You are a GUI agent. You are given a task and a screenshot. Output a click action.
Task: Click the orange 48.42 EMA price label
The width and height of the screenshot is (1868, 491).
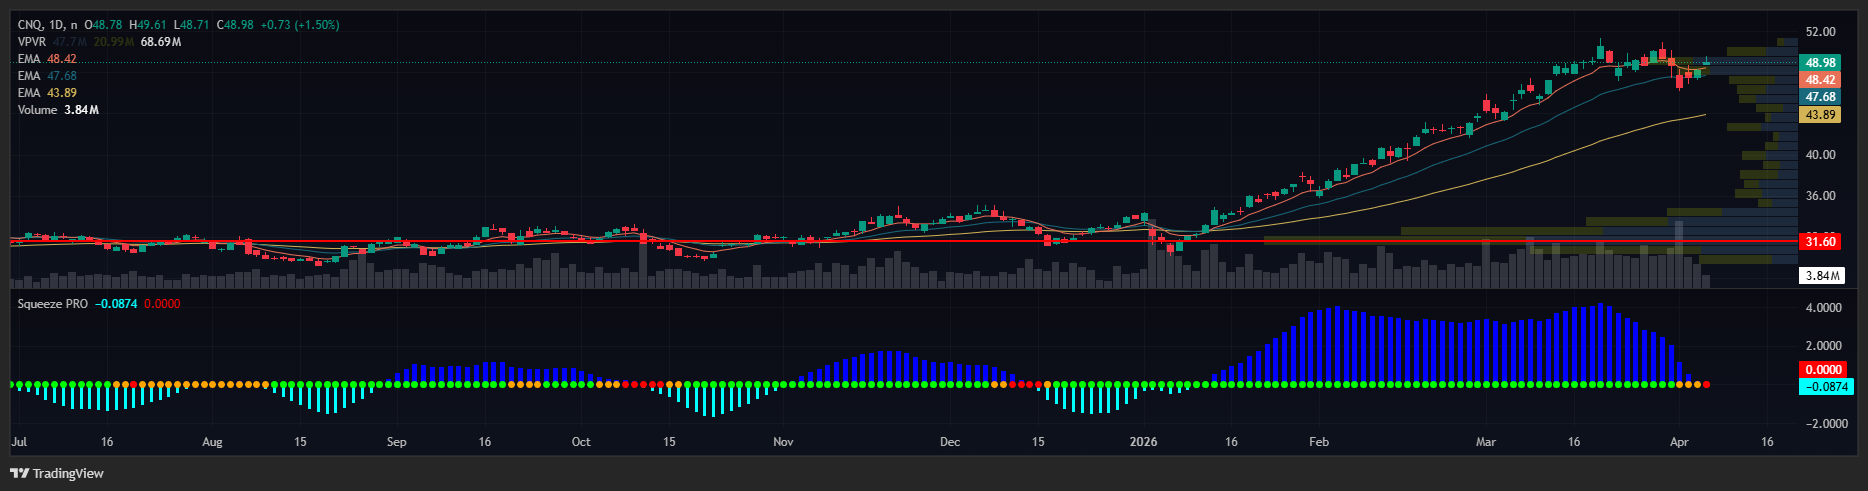point(1820,80)
